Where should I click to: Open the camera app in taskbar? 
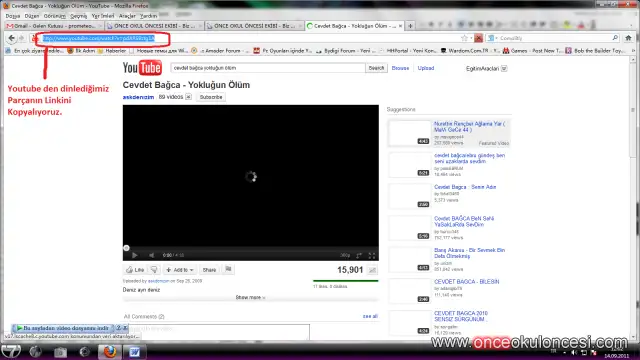point(60,352)
